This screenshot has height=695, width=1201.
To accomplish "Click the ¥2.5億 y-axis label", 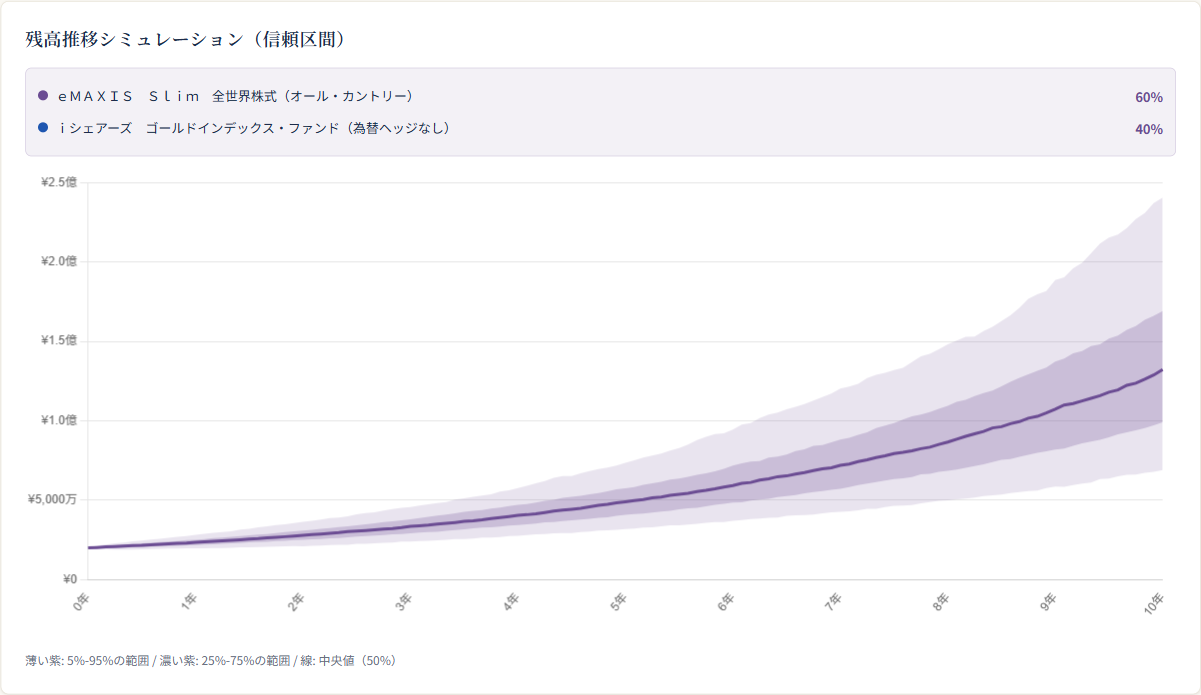I will pyautogui.click(x=58, y=182).
